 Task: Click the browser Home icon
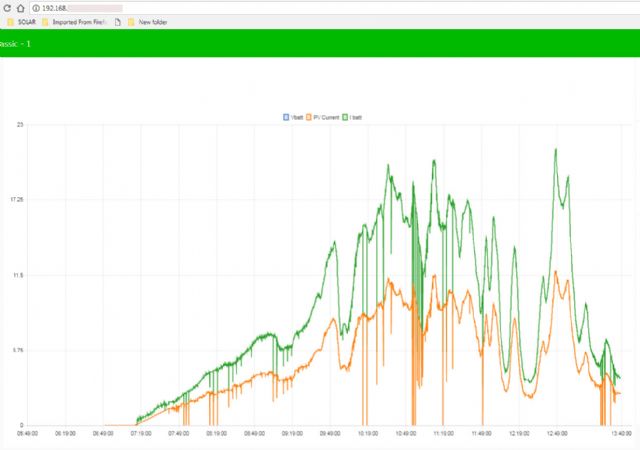click(x=20, y=7)
